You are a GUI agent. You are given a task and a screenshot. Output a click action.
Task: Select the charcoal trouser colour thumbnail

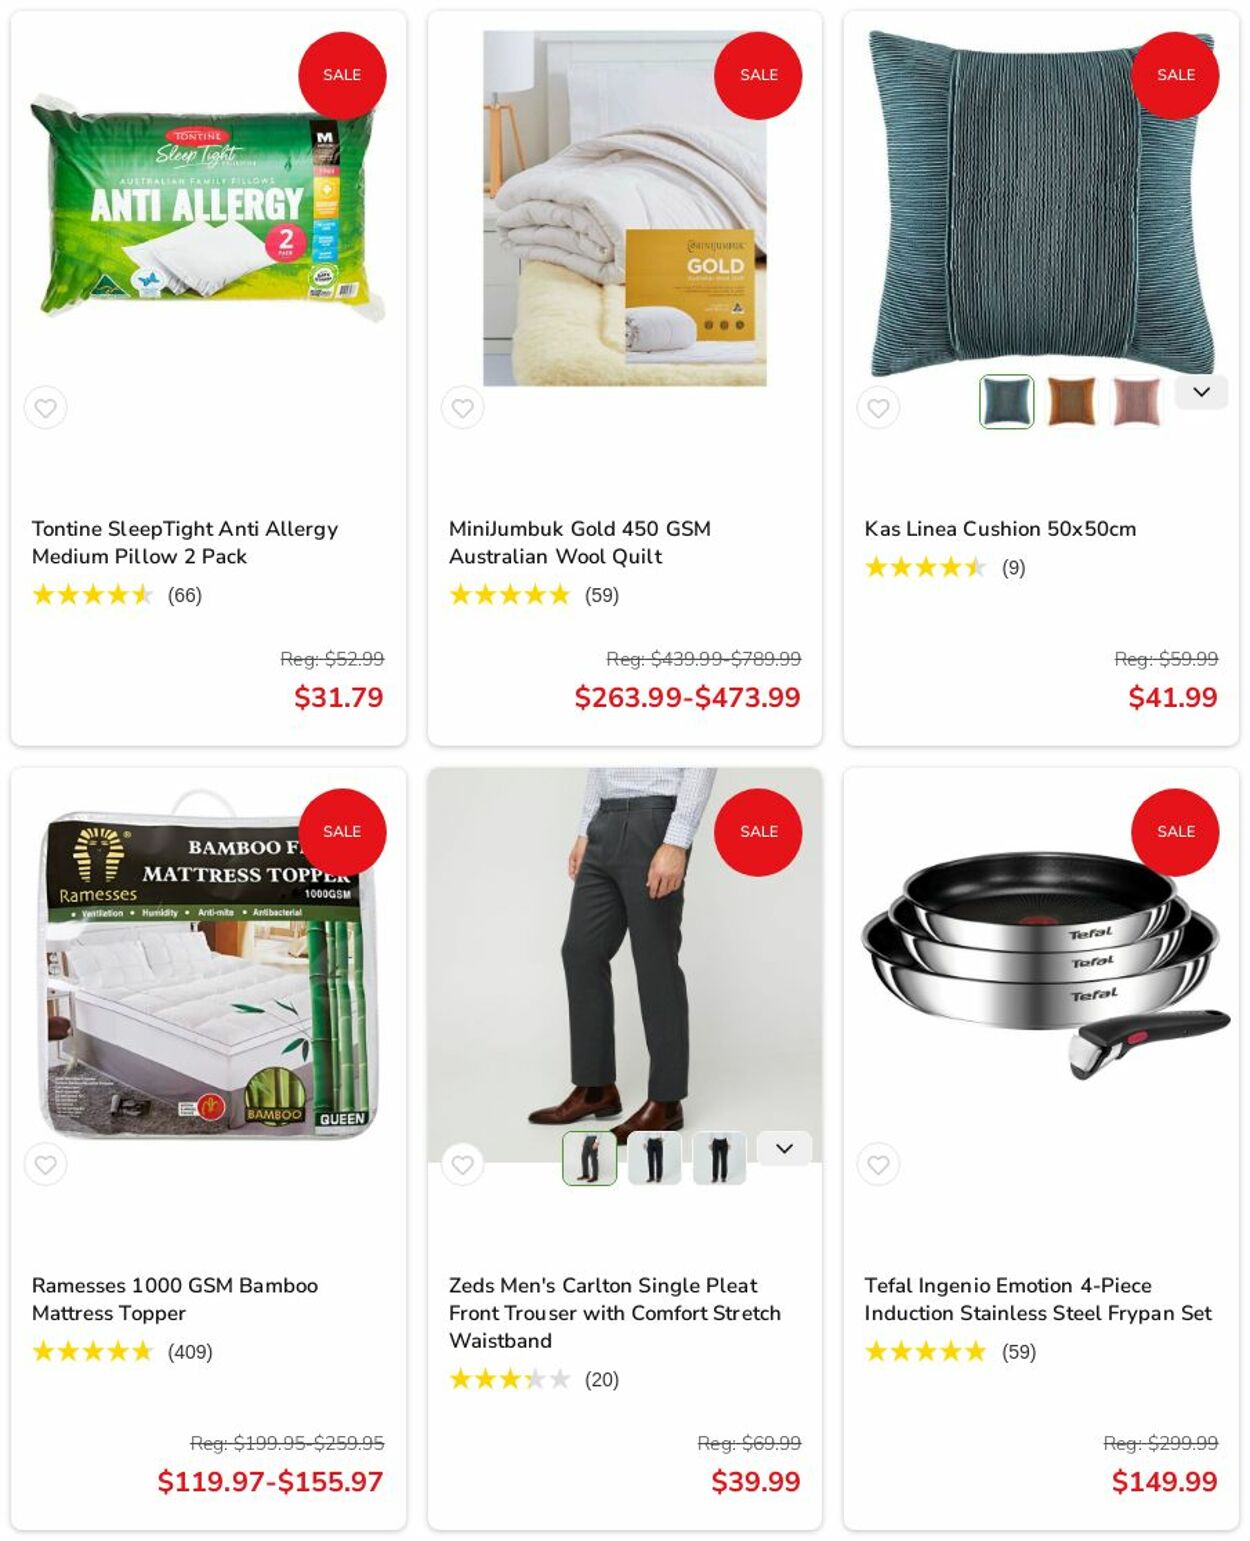click(x=590, y=1158)
